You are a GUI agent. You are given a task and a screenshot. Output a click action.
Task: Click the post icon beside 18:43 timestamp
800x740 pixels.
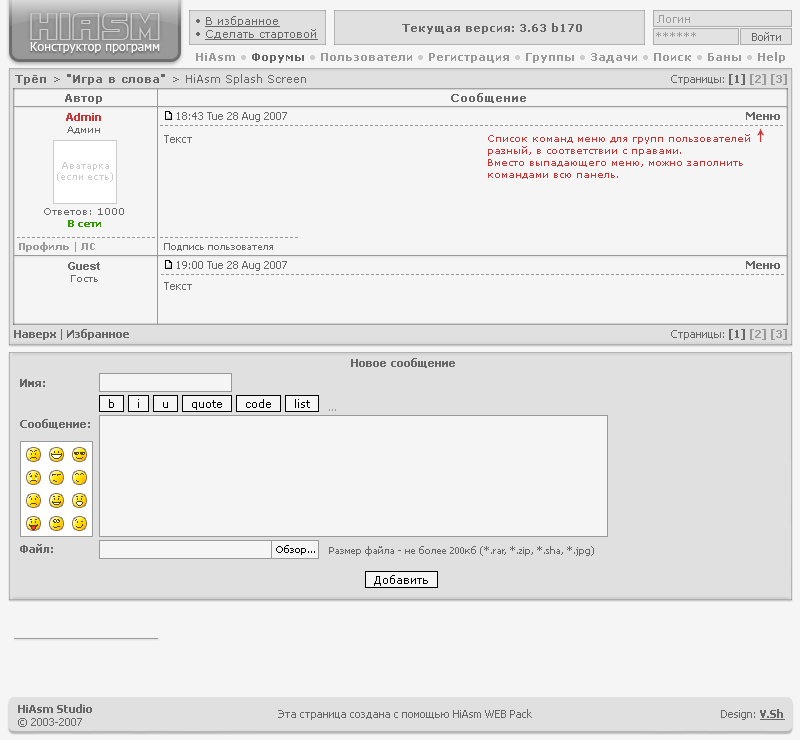(168, 117)
